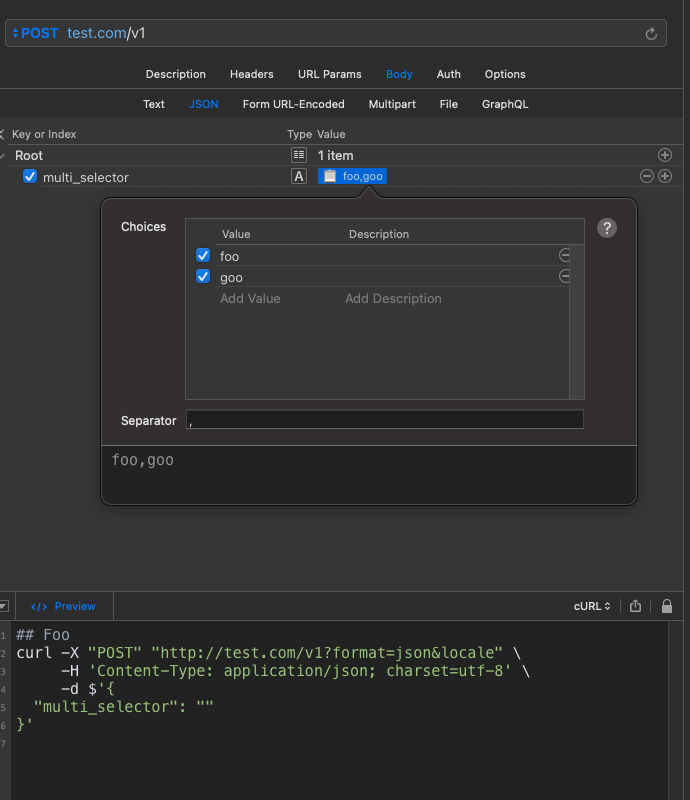Collapse the Root tree row
The width and height of the screenshot is (690, 800).
(x=3, y=156)
